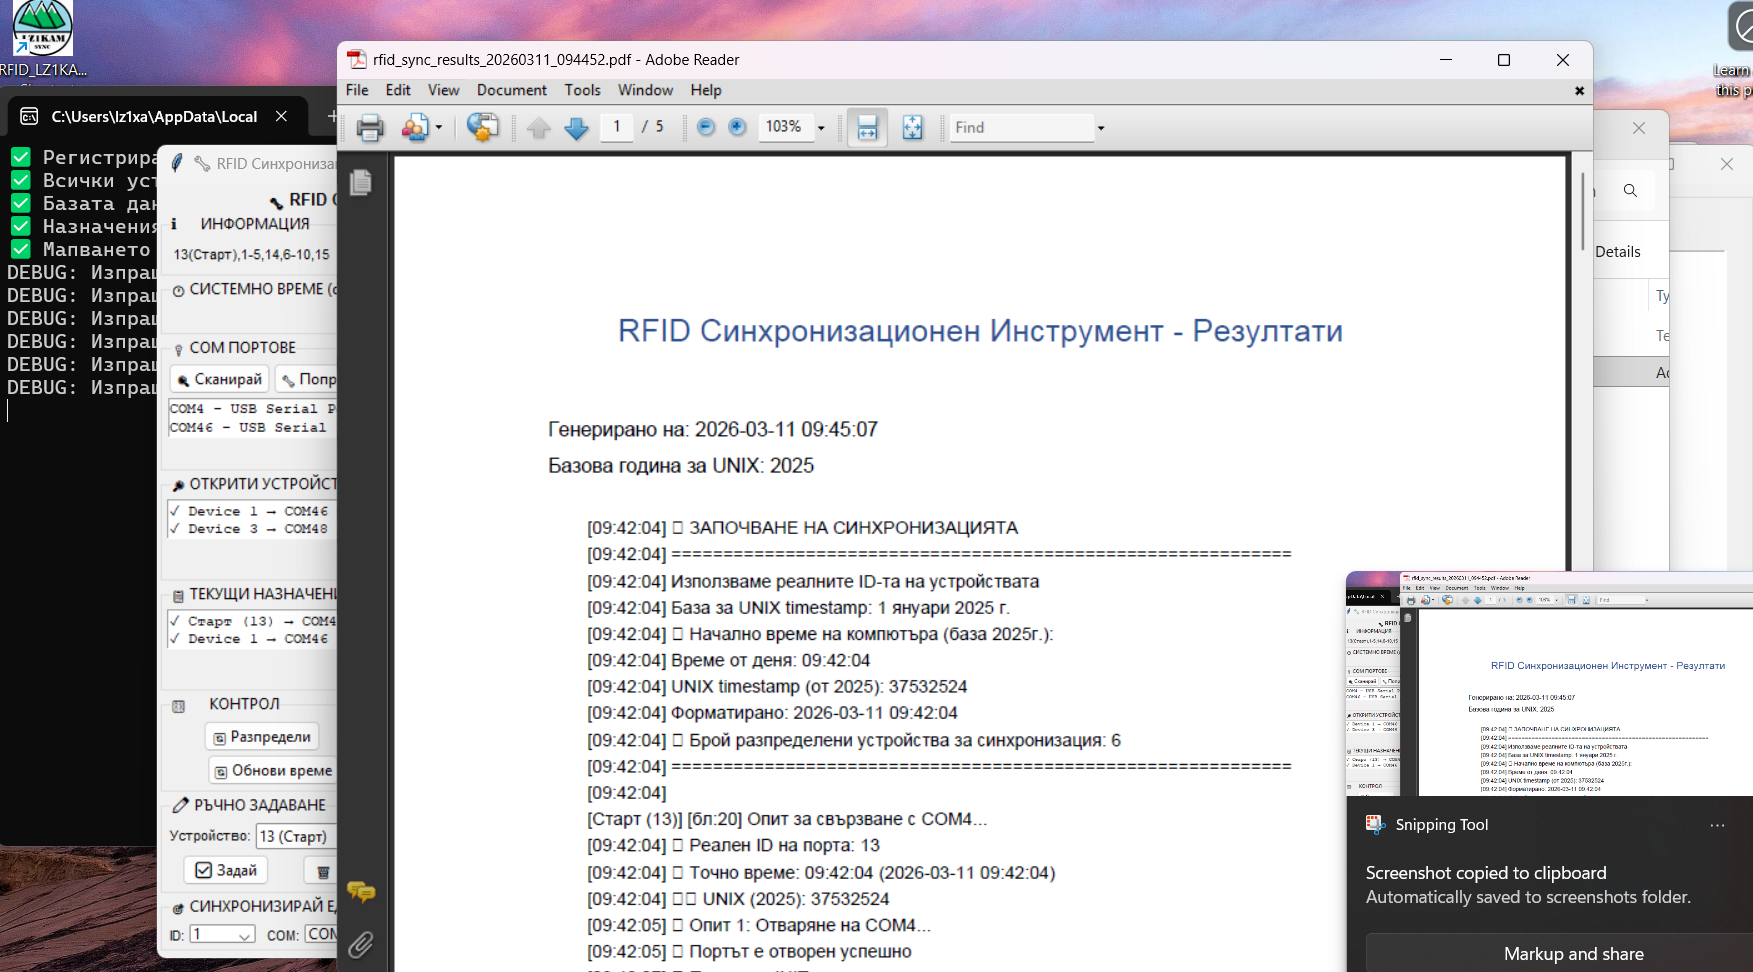Toggle the fit width scrolling mode icon
This screenshot has width=1753, height=972.
coord(867,128)
